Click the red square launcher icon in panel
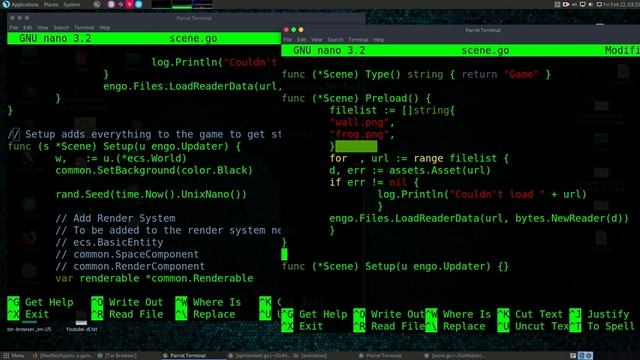 point(130,4)
